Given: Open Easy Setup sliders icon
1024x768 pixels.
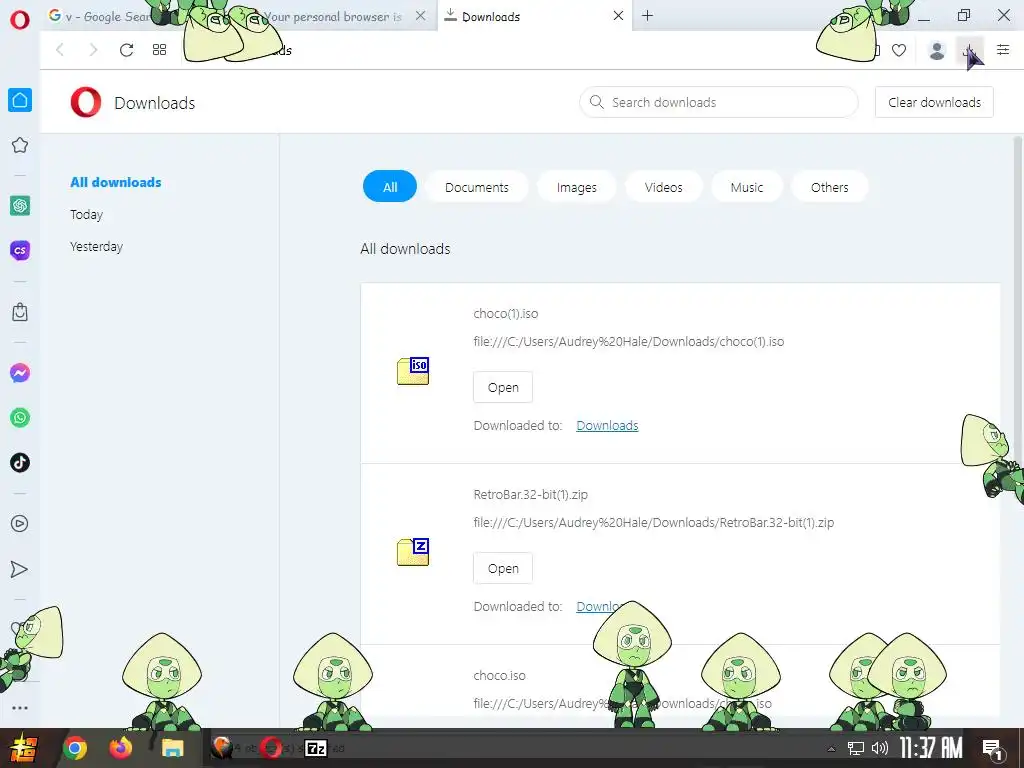Looking at the screenshot, I should [x=1003, y=50].
